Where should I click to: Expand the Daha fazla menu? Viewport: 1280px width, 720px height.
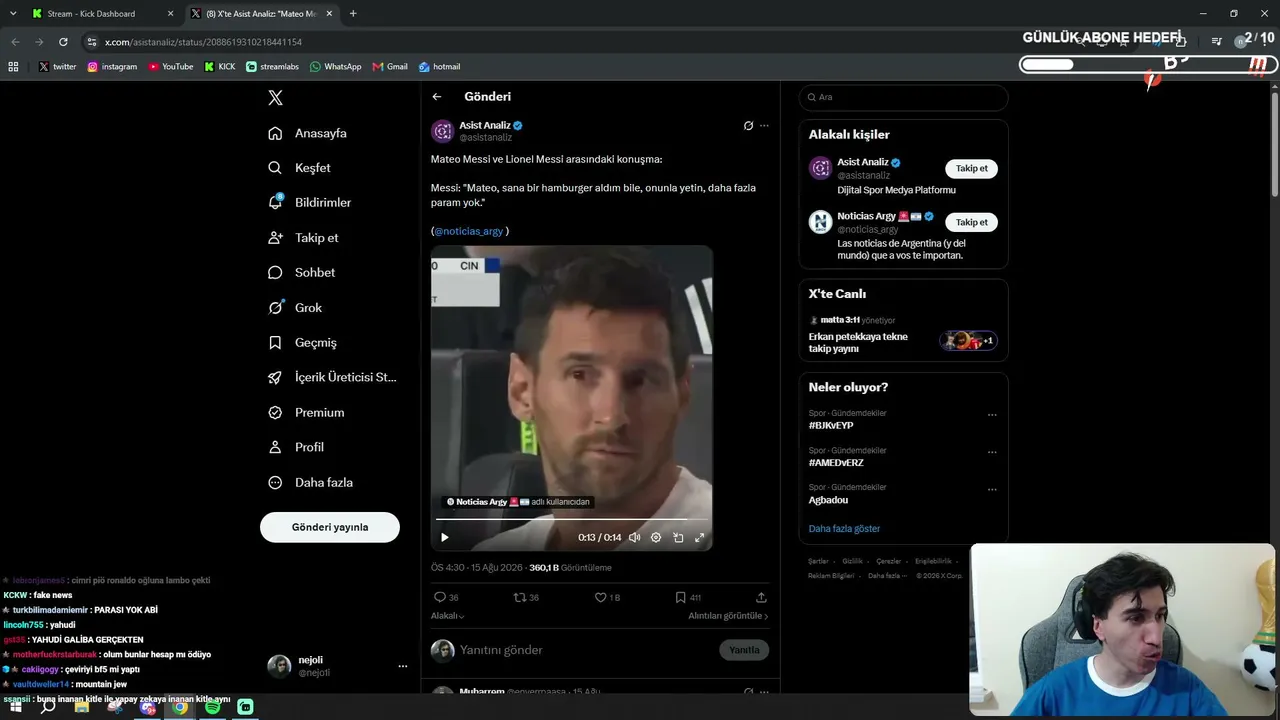(310, 482)
